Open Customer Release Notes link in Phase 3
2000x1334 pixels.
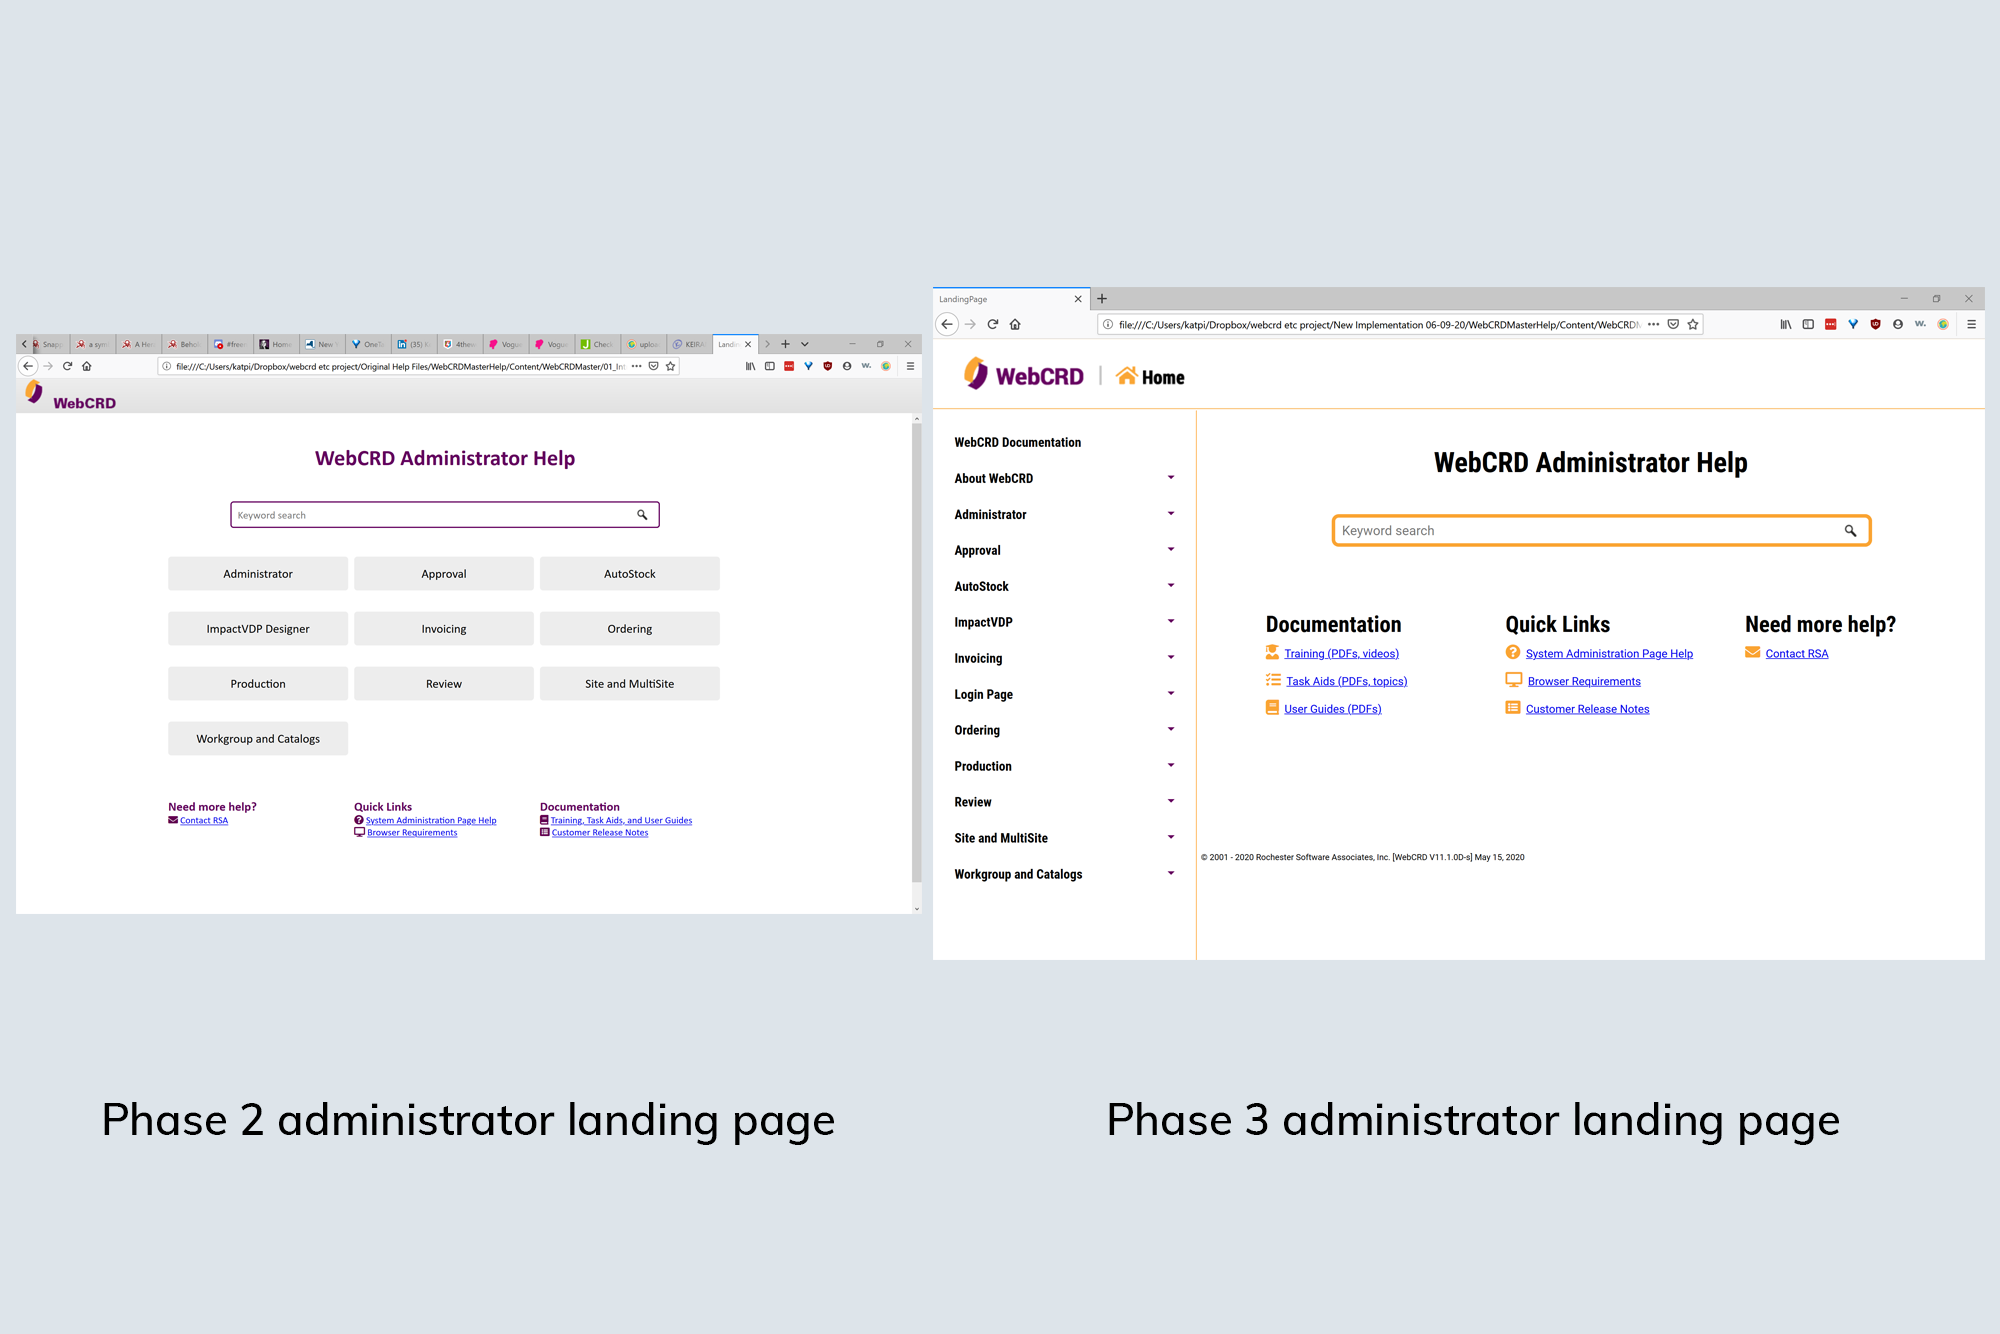point(1587,709)
